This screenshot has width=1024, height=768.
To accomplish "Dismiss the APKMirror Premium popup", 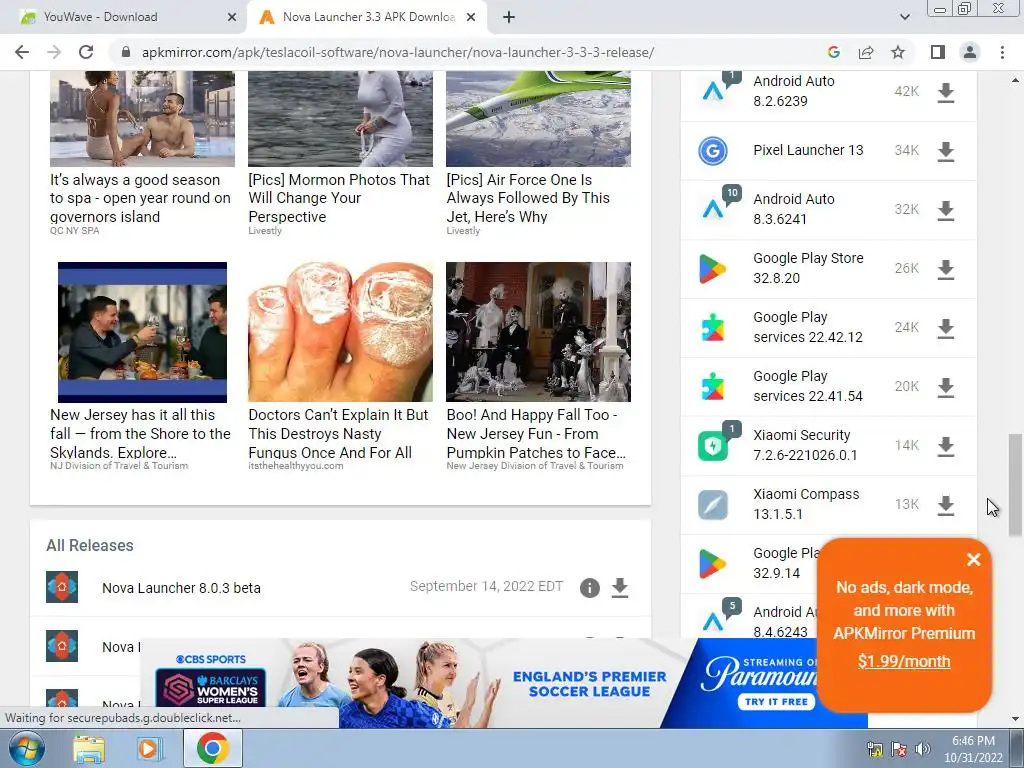I will pos(974,560).
